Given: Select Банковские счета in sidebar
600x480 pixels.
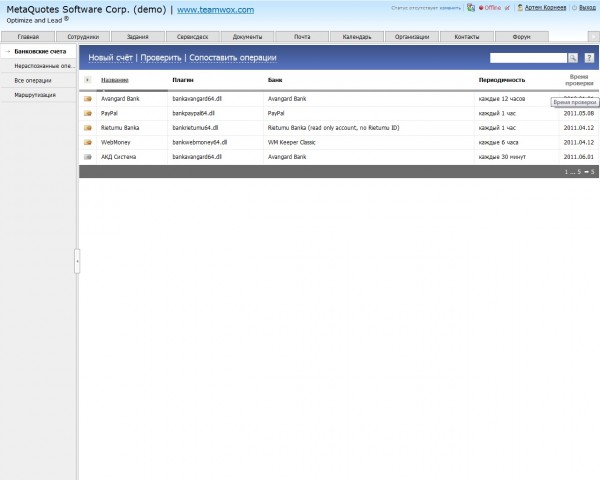Looking at the screenshot, I should pyautogui.click(x=40, y=51).
